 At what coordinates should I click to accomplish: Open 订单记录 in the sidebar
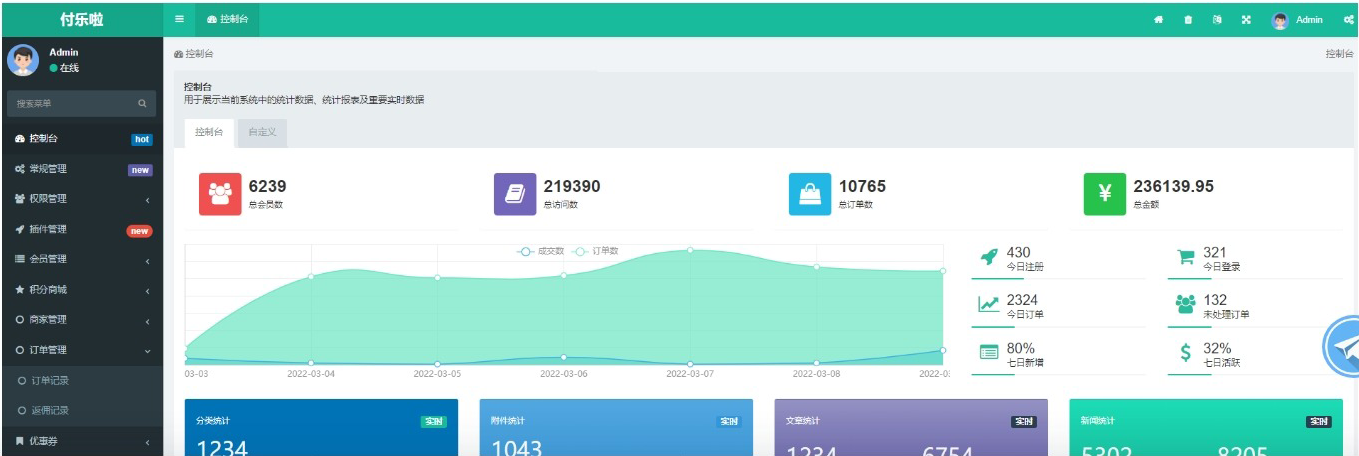coord(50,381)
